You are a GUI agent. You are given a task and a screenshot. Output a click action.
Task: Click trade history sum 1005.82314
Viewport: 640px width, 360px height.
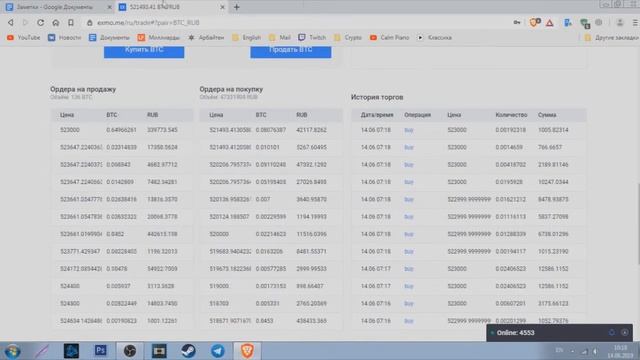[x=553, y=130]
